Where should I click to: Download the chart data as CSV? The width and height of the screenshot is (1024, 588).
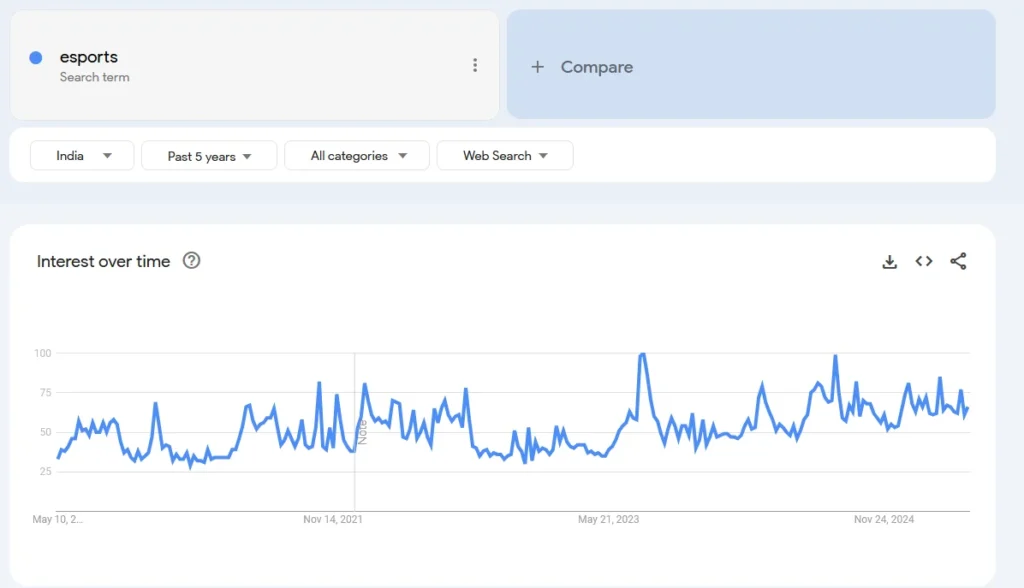click(889, 262)
